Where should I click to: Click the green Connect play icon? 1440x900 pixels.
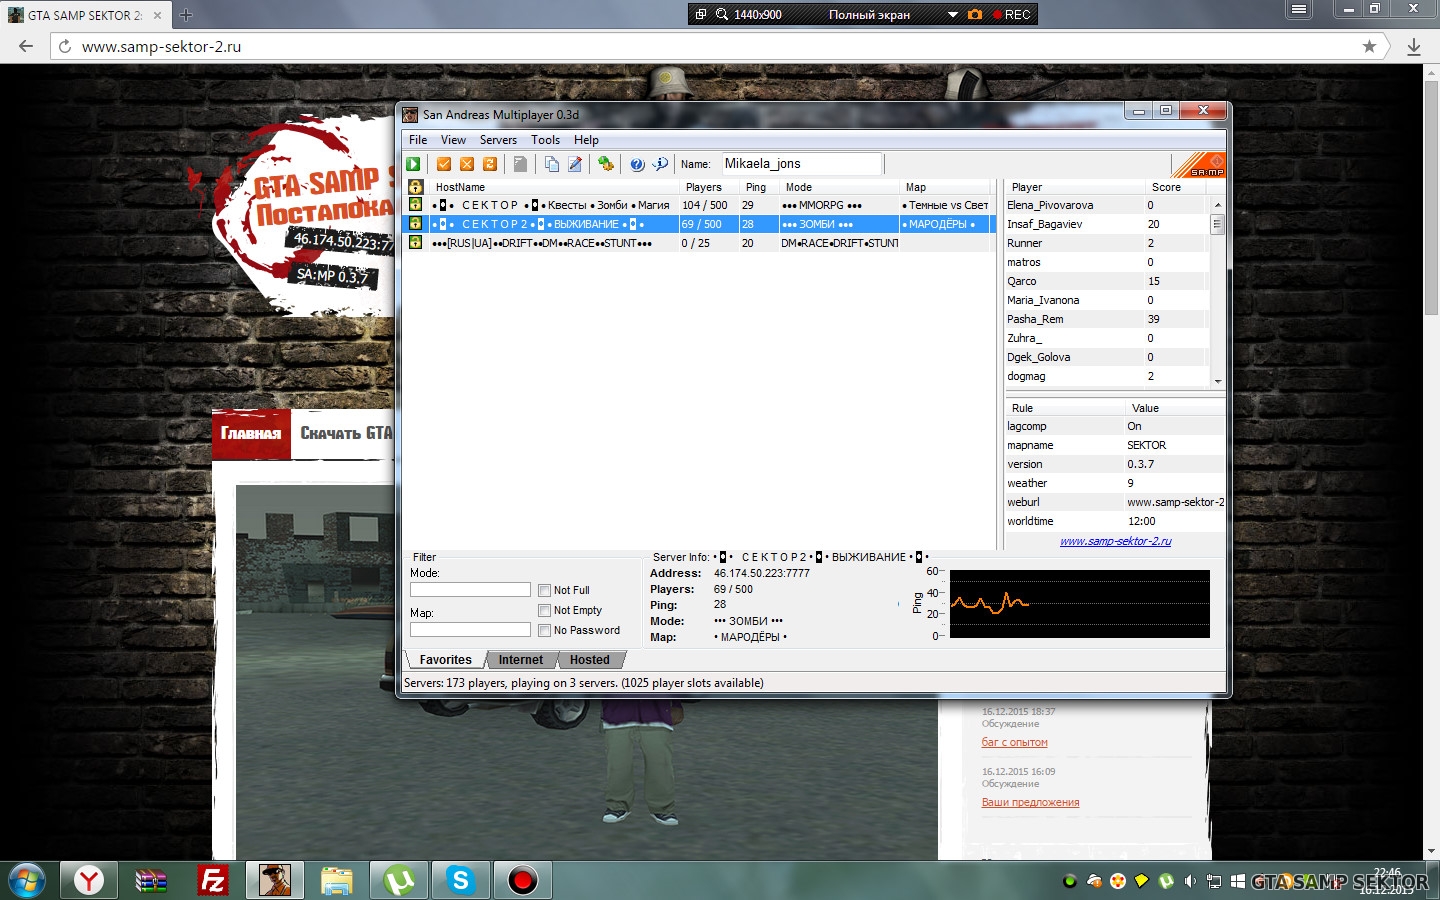[414, 164]
